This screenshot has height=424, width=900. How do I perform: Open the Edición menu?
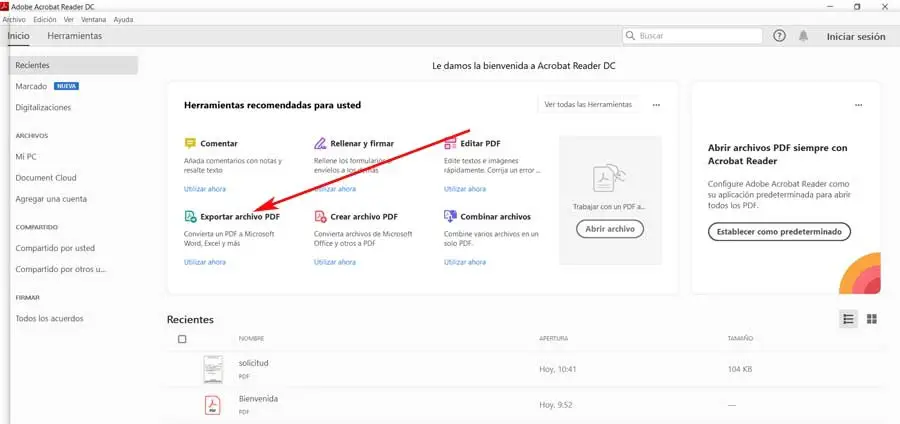coord(45,19)
